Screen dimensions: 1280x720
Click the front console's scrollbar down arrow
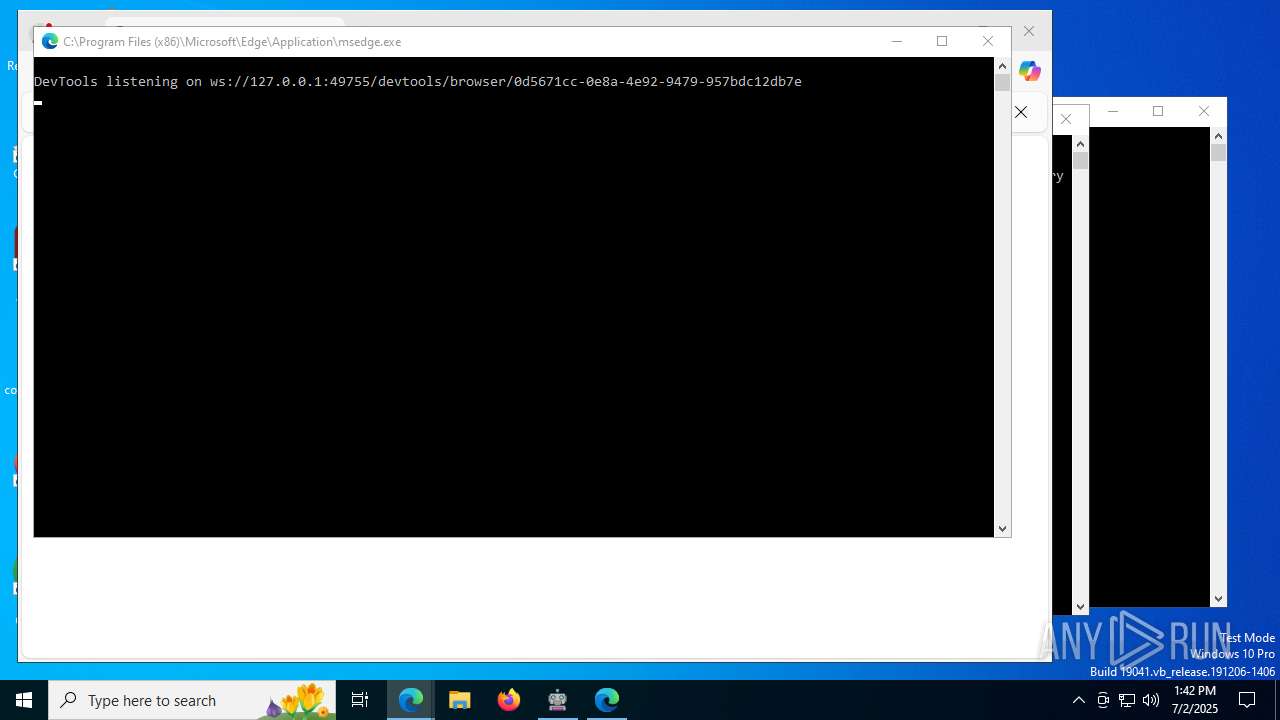(1002, 529)
